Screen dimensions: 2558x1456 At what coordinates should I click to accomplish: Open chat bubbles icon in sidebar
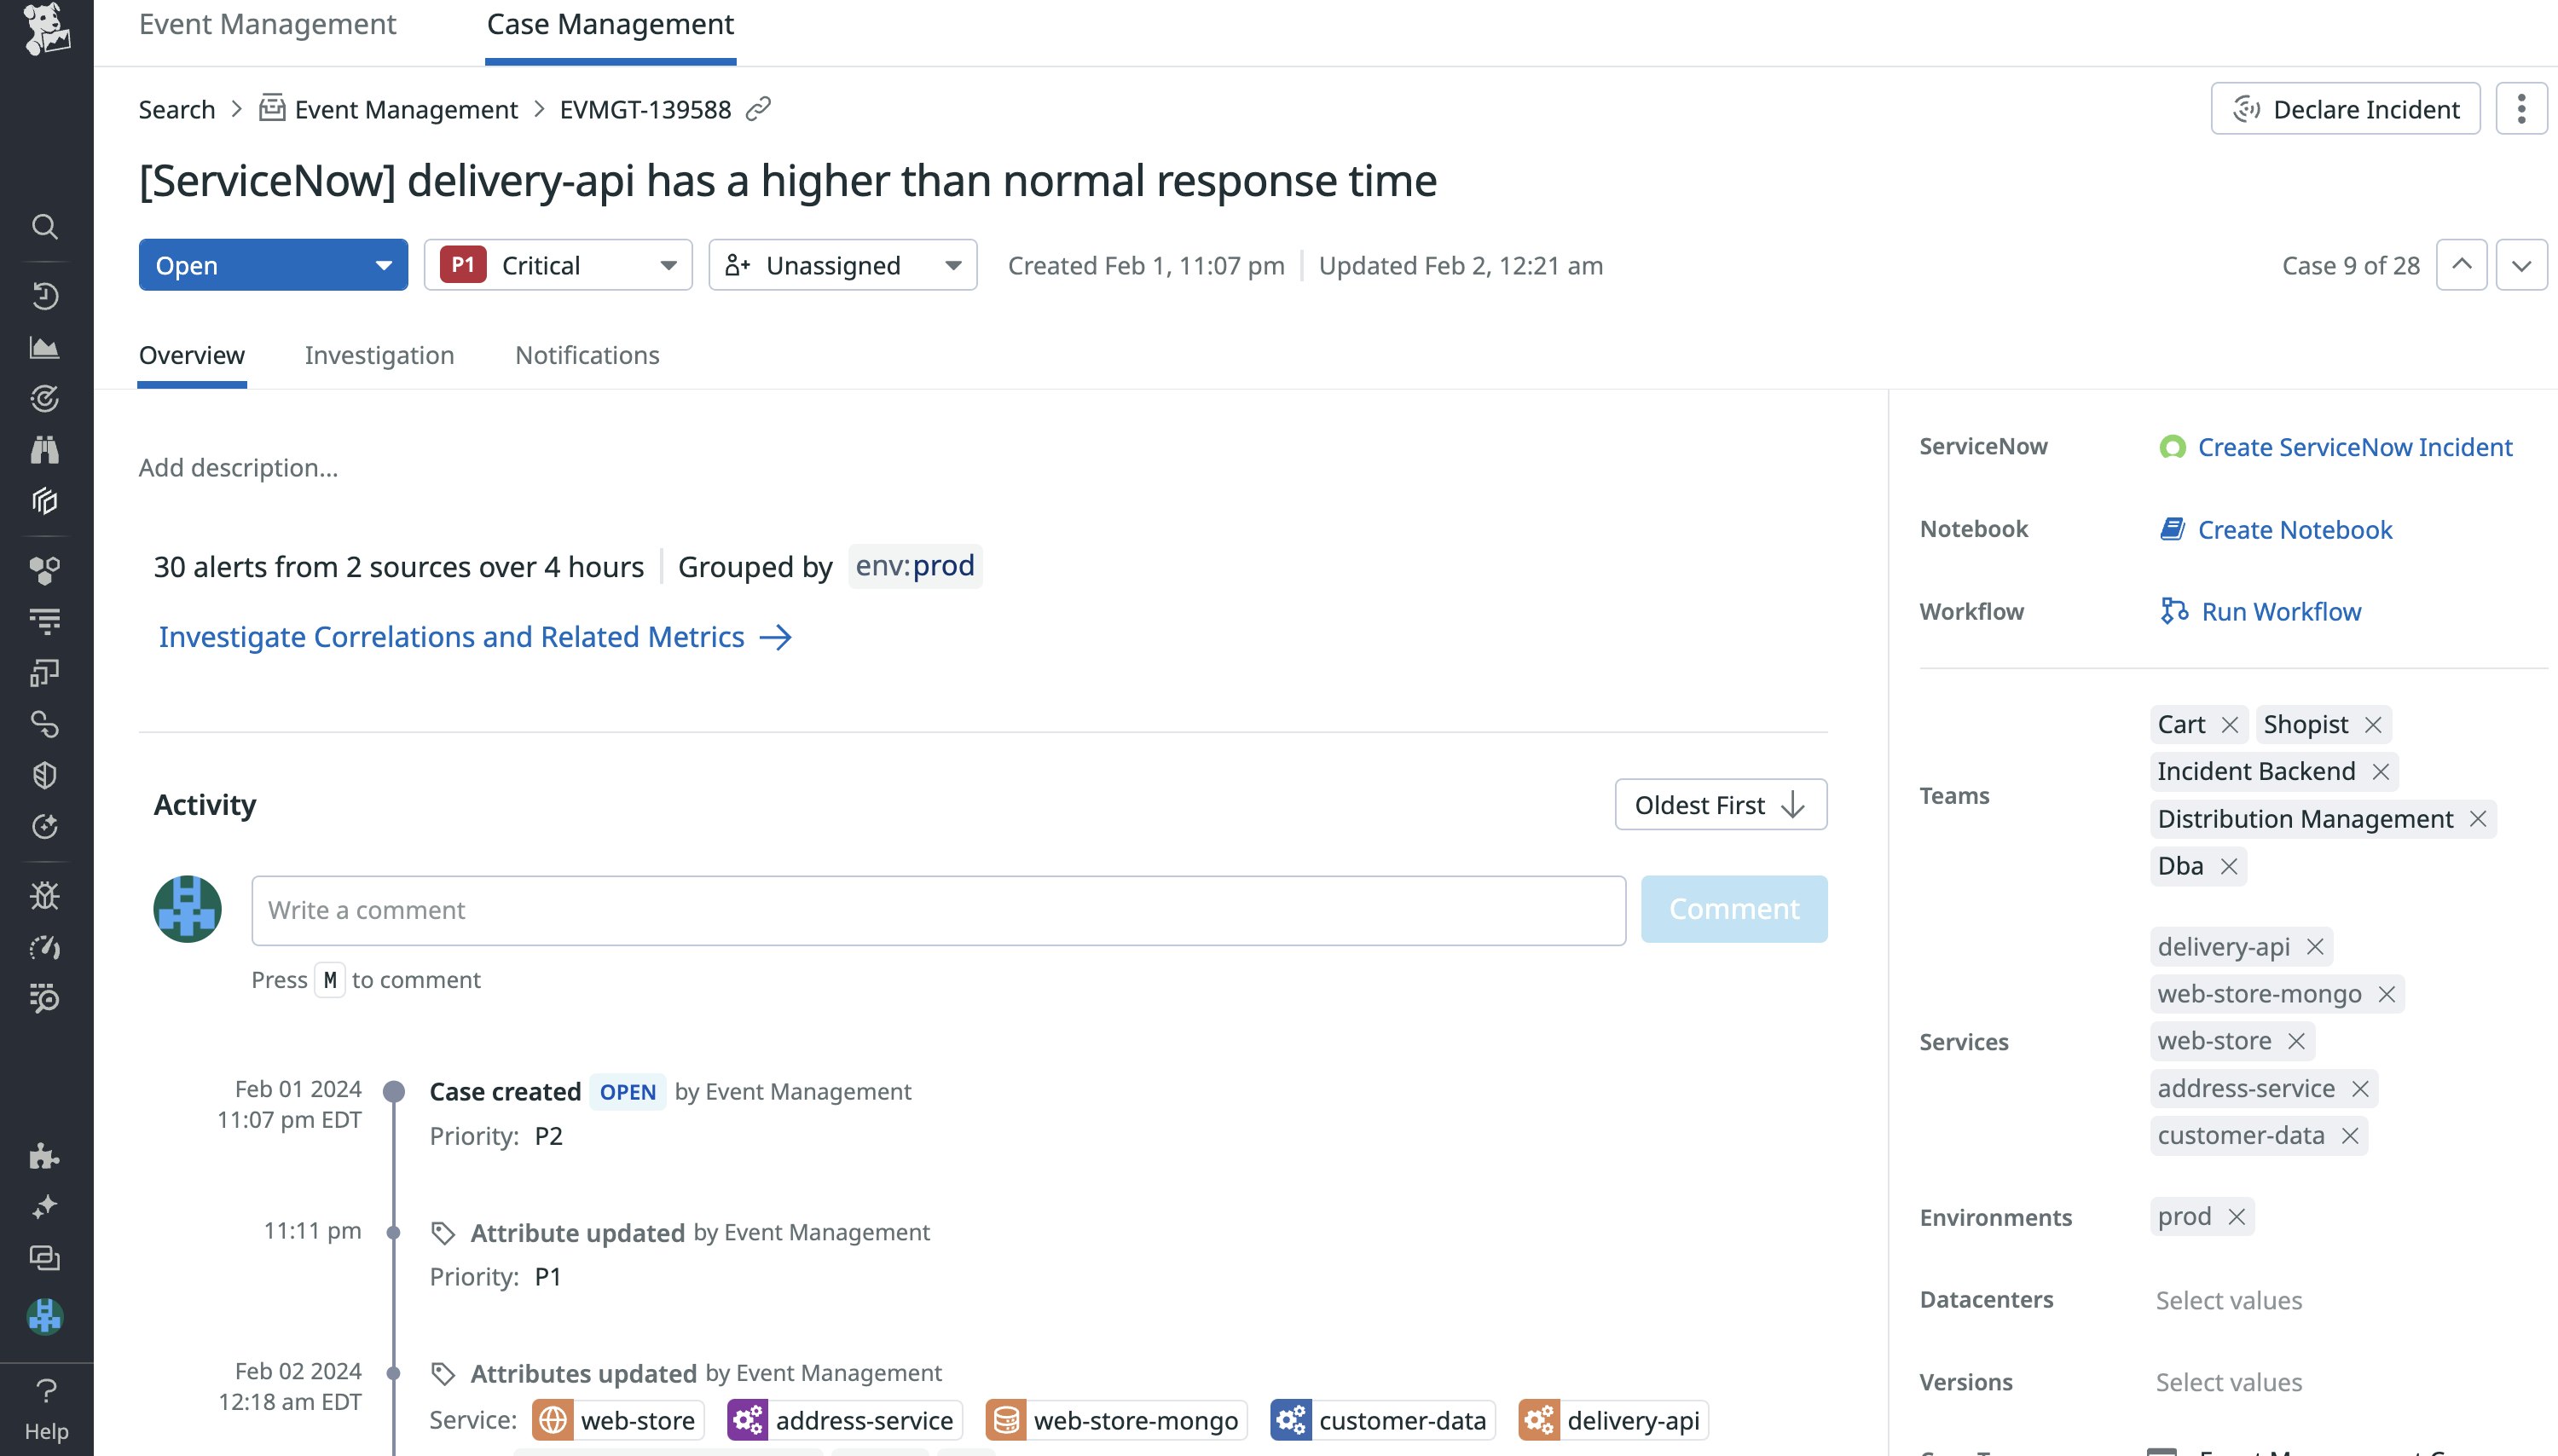coord(45,1258)
